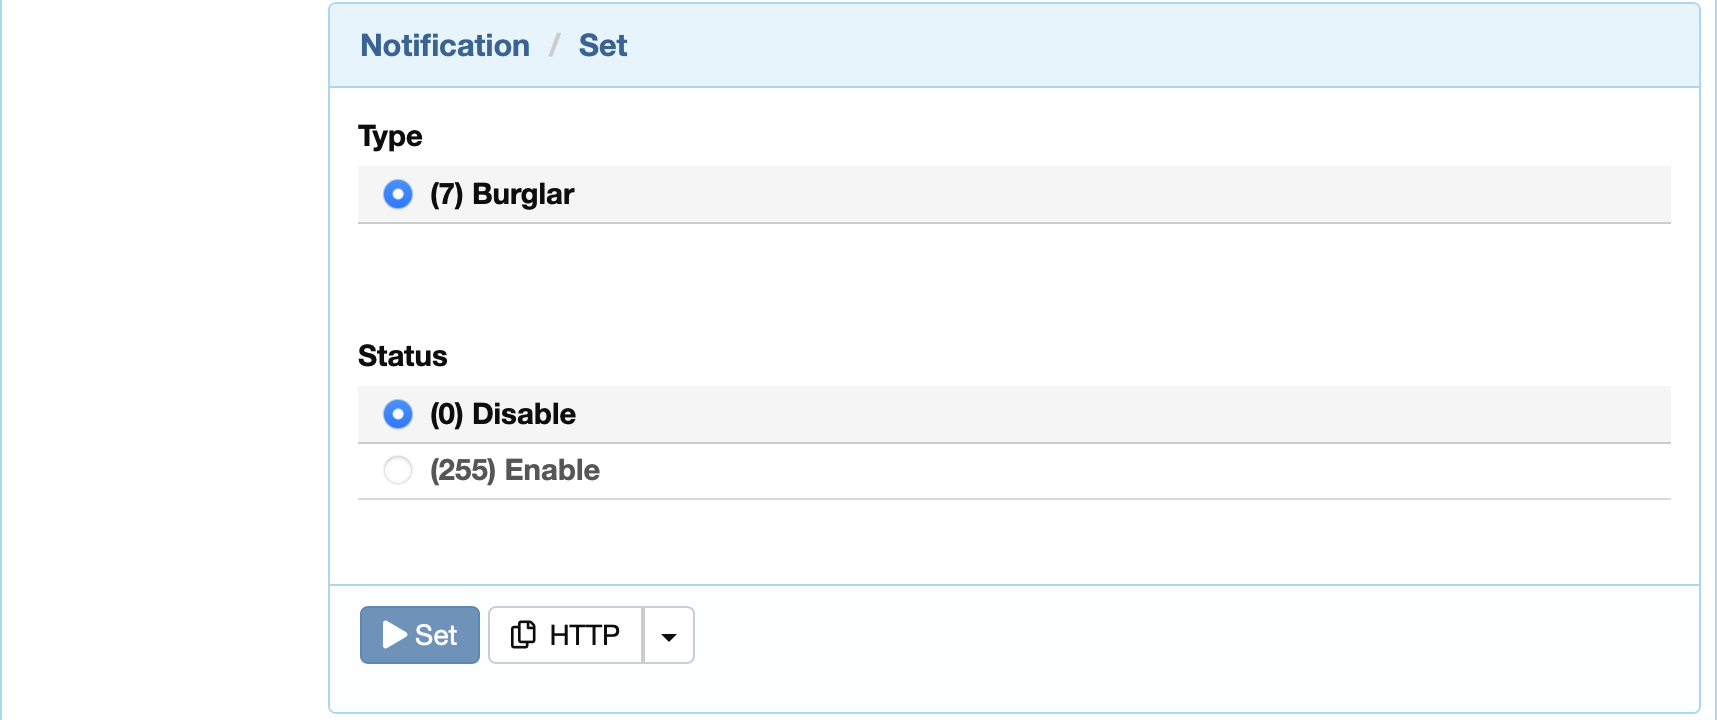Click the slash separator in the breadcrumb
This screenshot has width=1717, height=720.
[x=554, y=45]
